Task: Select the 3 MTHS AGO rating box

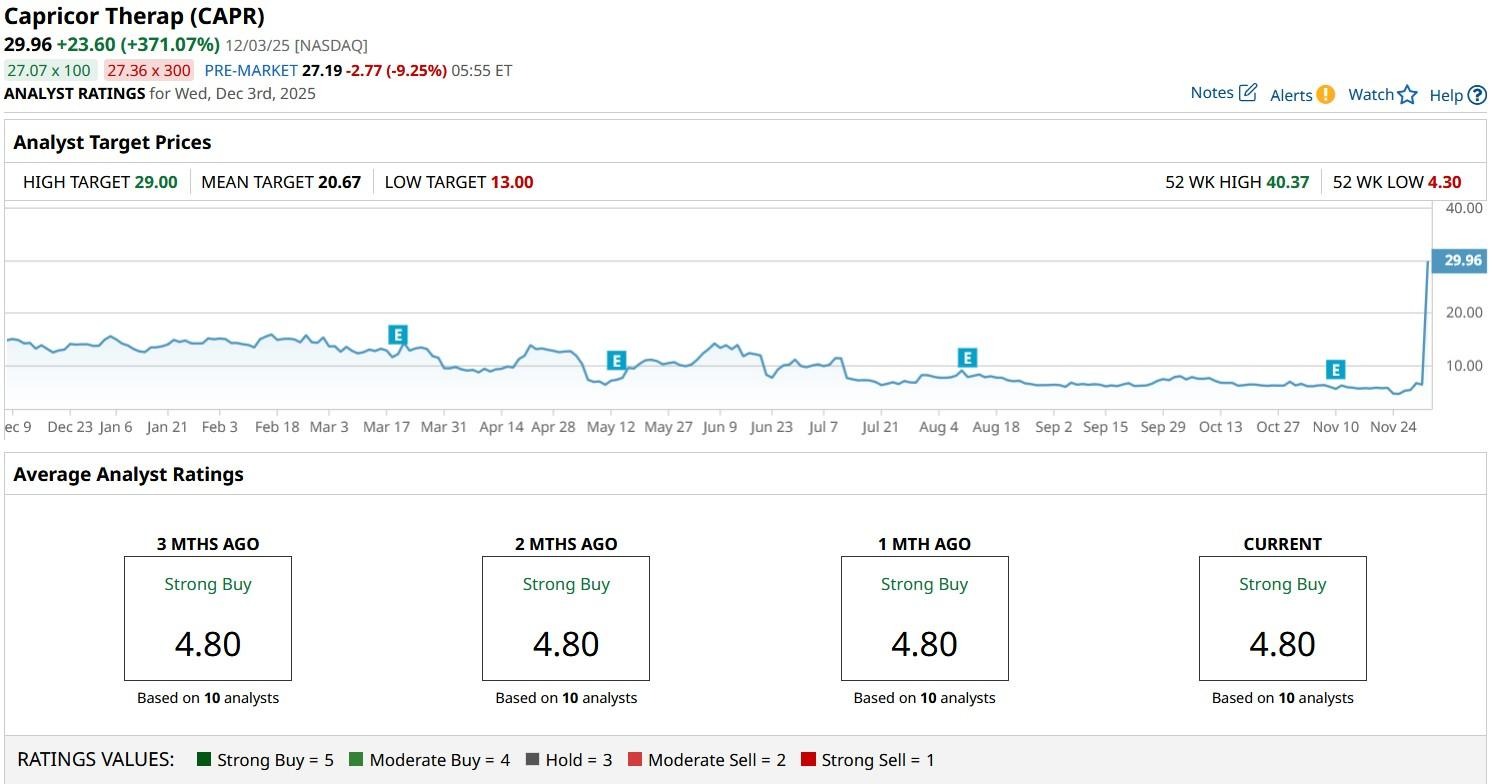Action: pos(208,618)
